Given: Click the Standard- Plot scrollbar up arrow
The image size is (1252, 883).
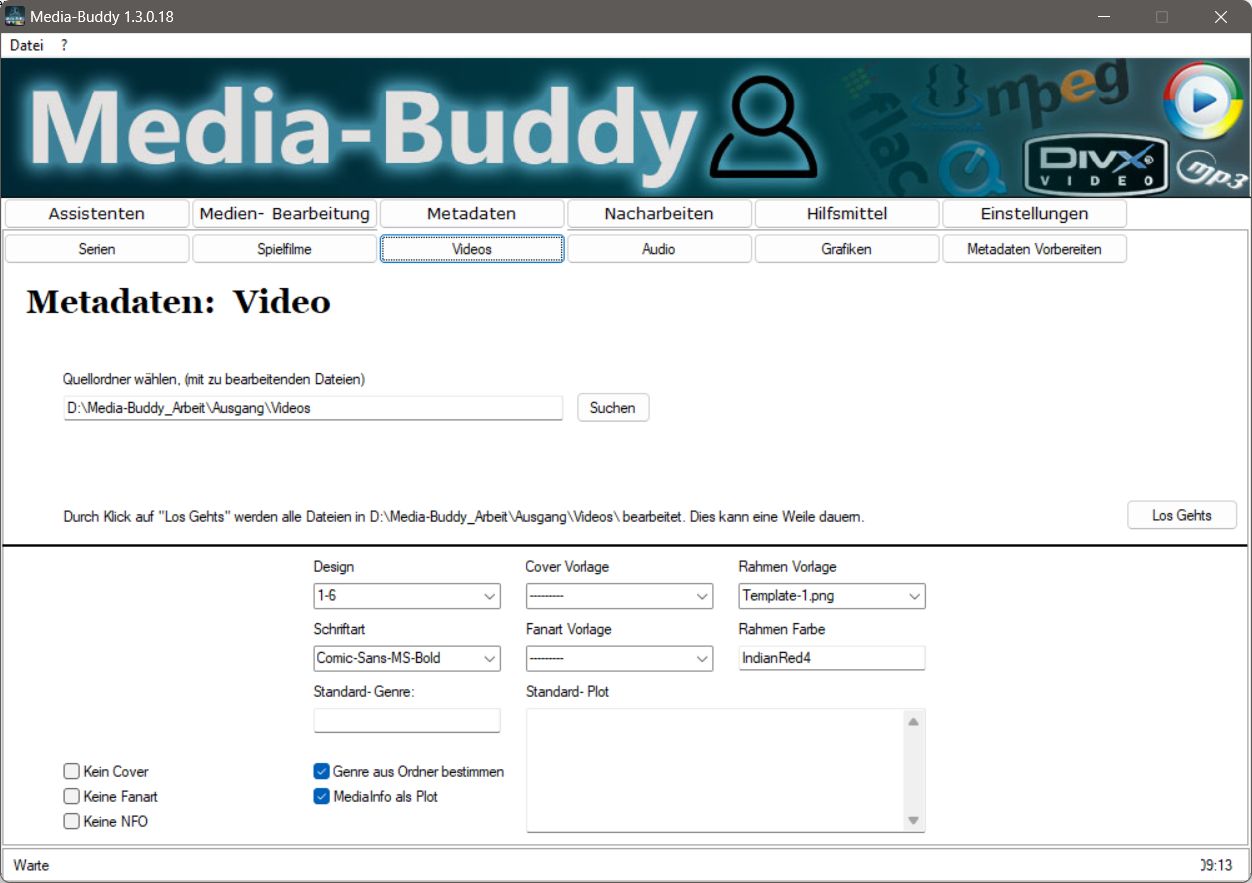Looking at the screenshot, I should click(x=913, y=721).
